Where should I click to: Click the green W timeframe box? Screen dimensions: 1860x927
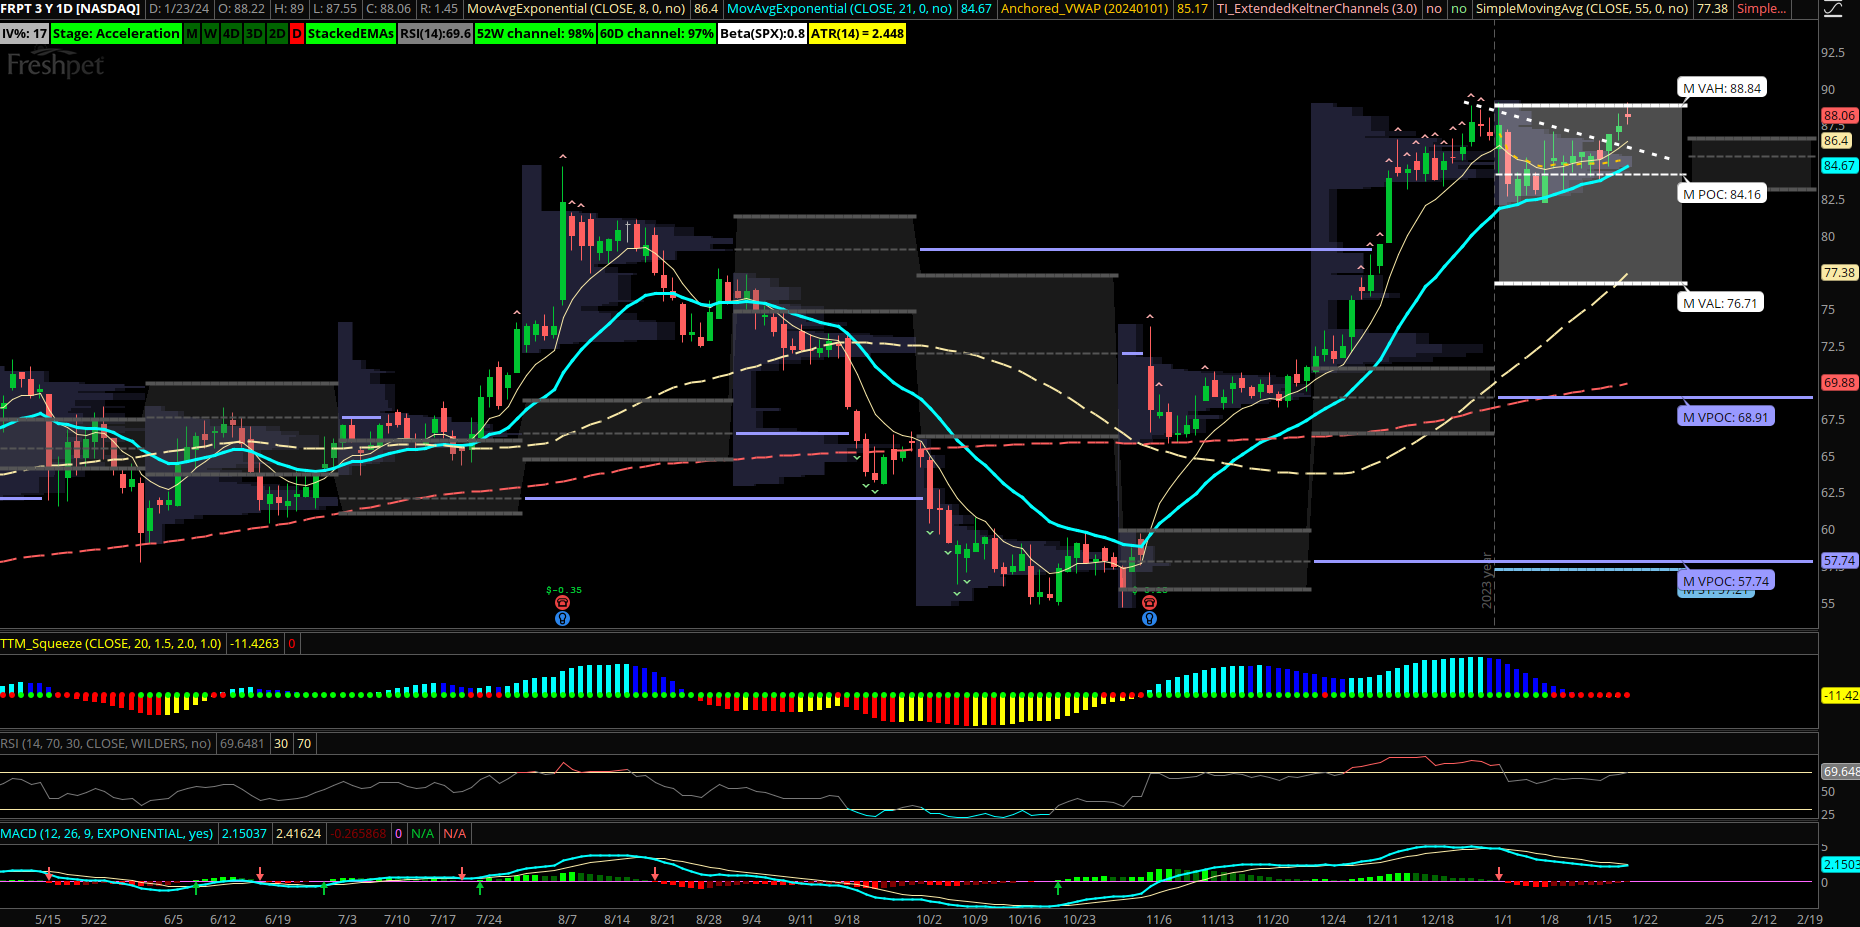(210, 33)
